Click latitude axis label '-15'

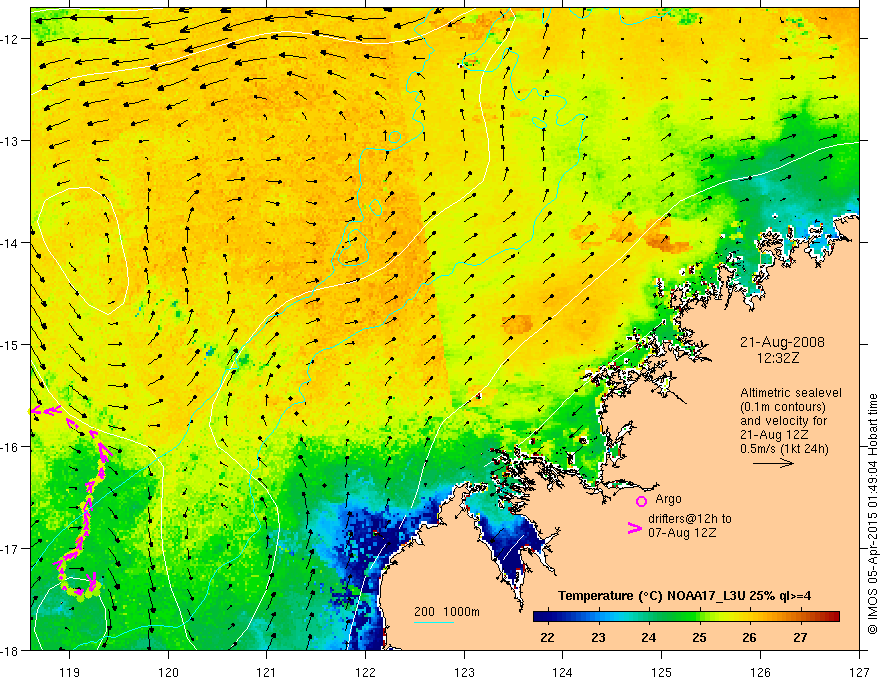[x=10, y=345]
